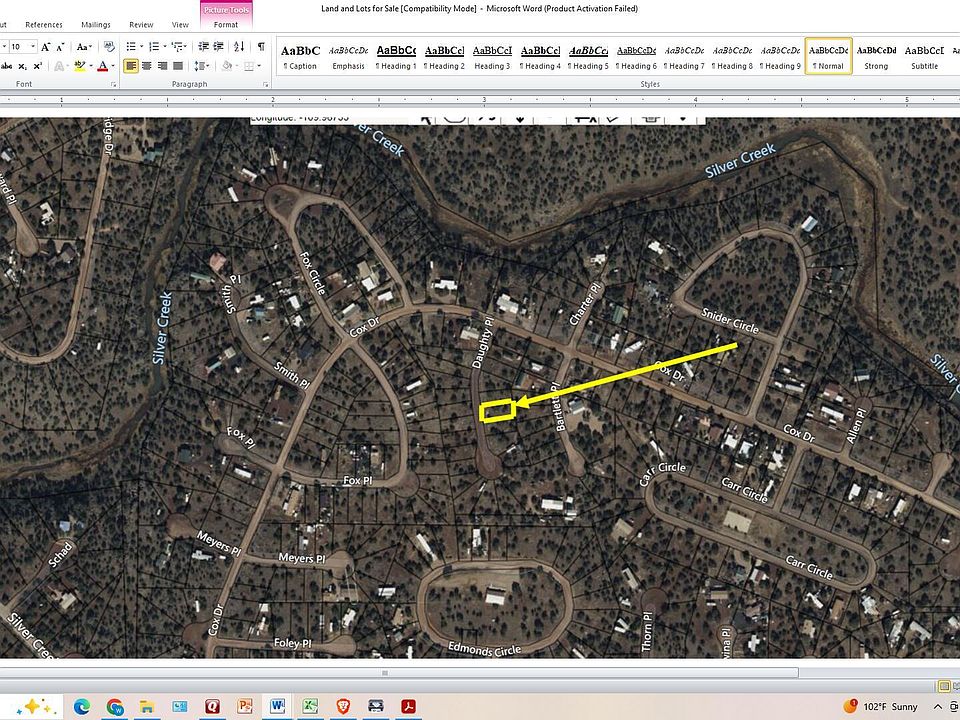This screenshot has width=960, height=720.
Task: Apply the Emphasis style
Action: pos(348,57)
